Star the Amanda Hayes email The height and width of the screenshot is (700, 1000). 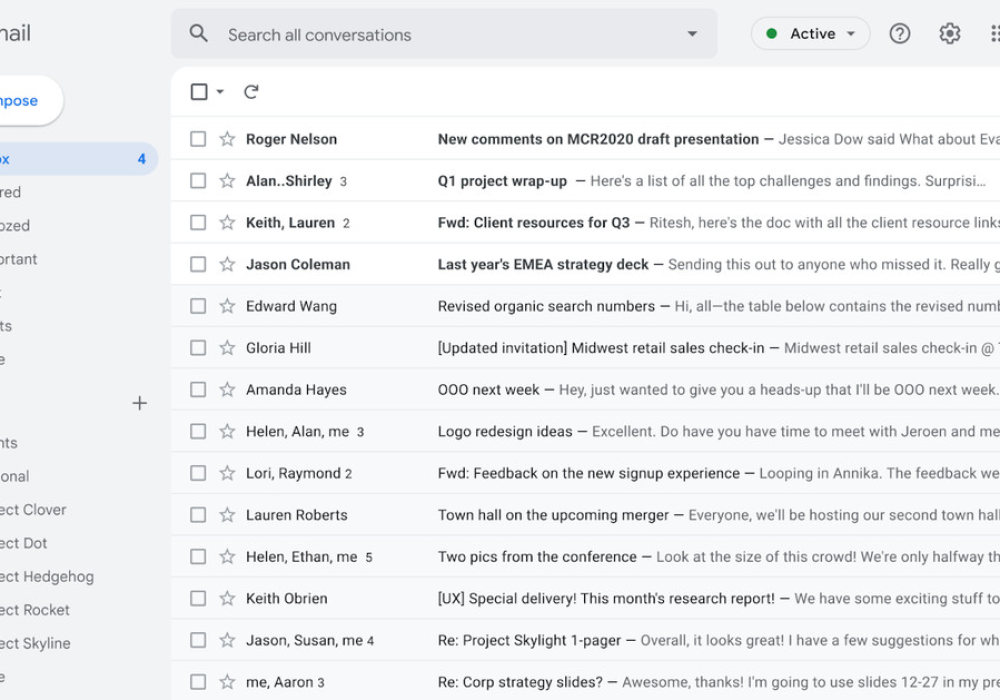(x=227, y=390)
